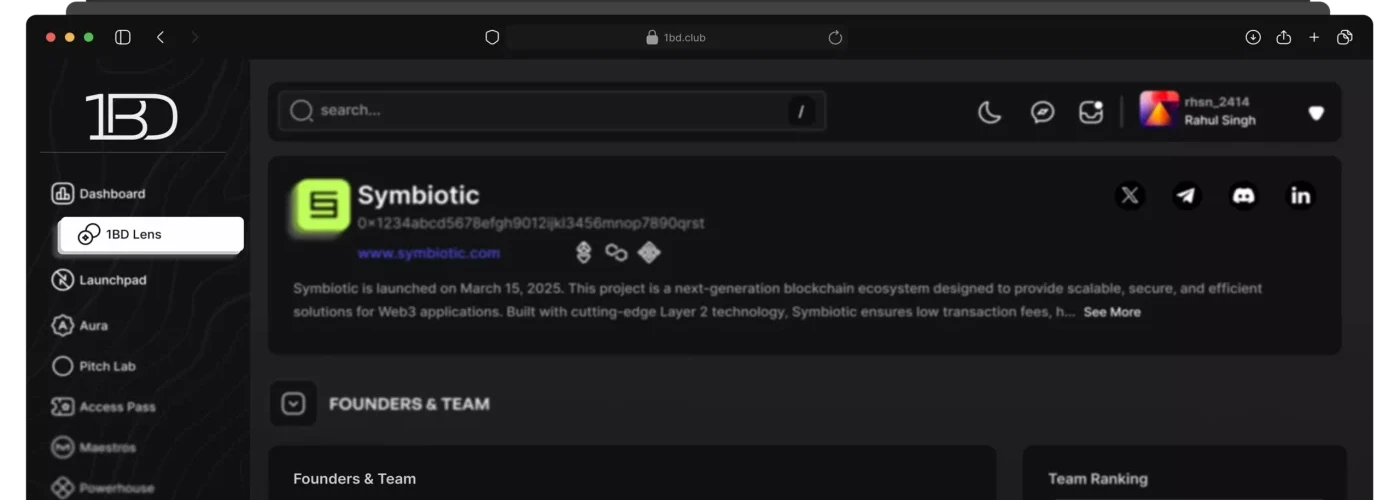Click the rhsn_2414 username
This screenshot has width=1400, height=500.
pos(1217,102)
